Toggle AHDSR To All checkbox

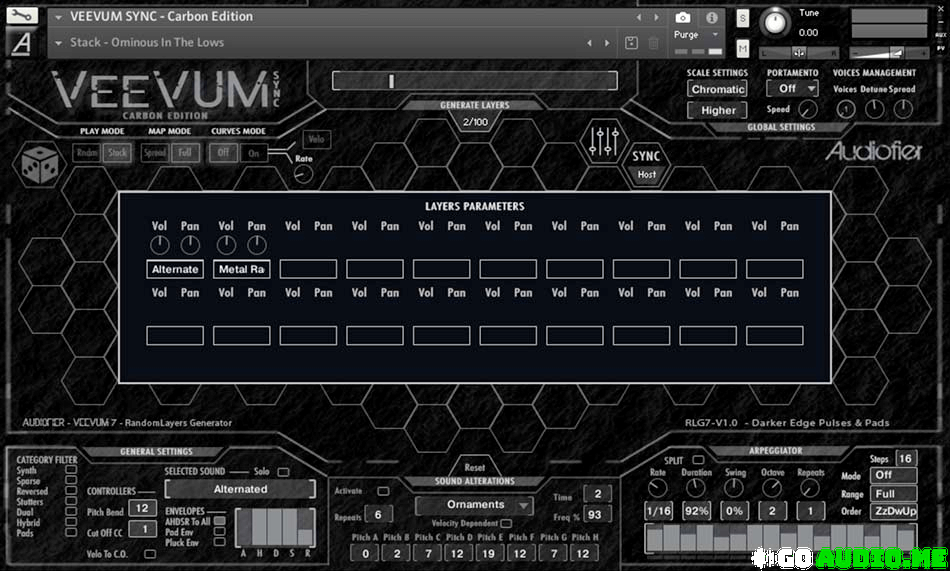pyautogui.click(x=219, y=521)
